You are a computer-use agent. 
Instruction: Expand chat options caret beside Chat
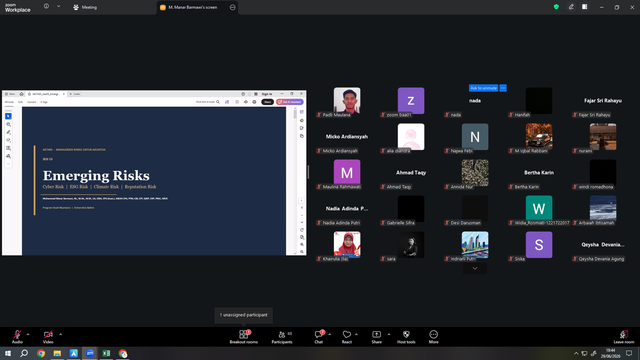pos(329,334)
